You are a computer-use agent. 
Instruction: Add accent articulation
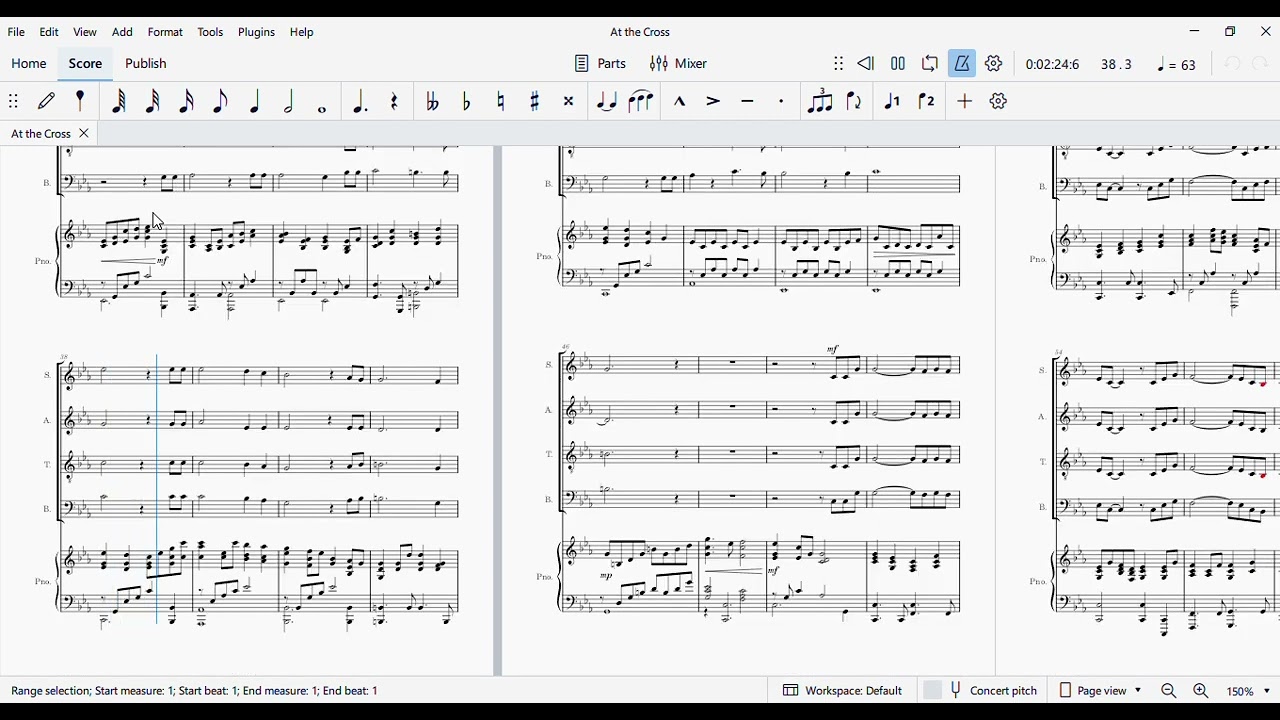click(714, 101)
